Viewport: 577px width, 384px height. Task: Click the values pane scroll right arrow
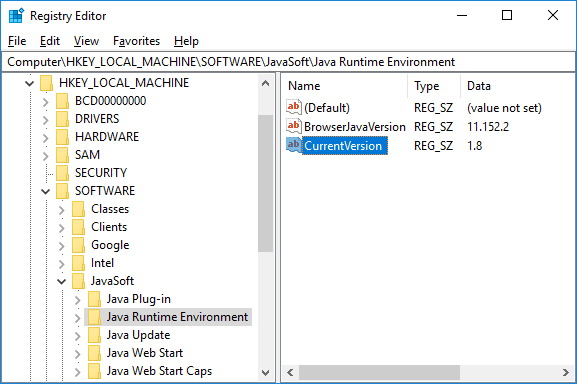[x=566, y=373]
